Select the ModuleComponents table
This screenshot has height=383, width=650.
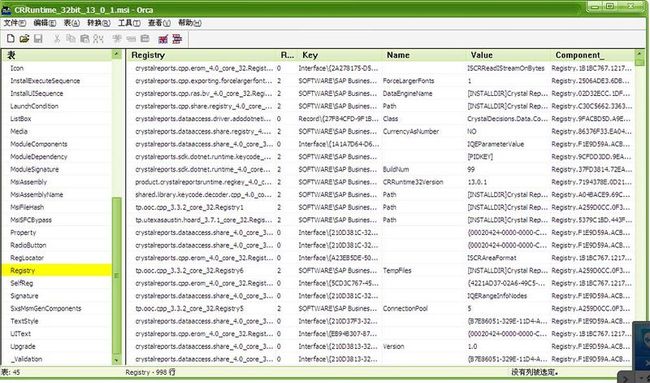39,144
